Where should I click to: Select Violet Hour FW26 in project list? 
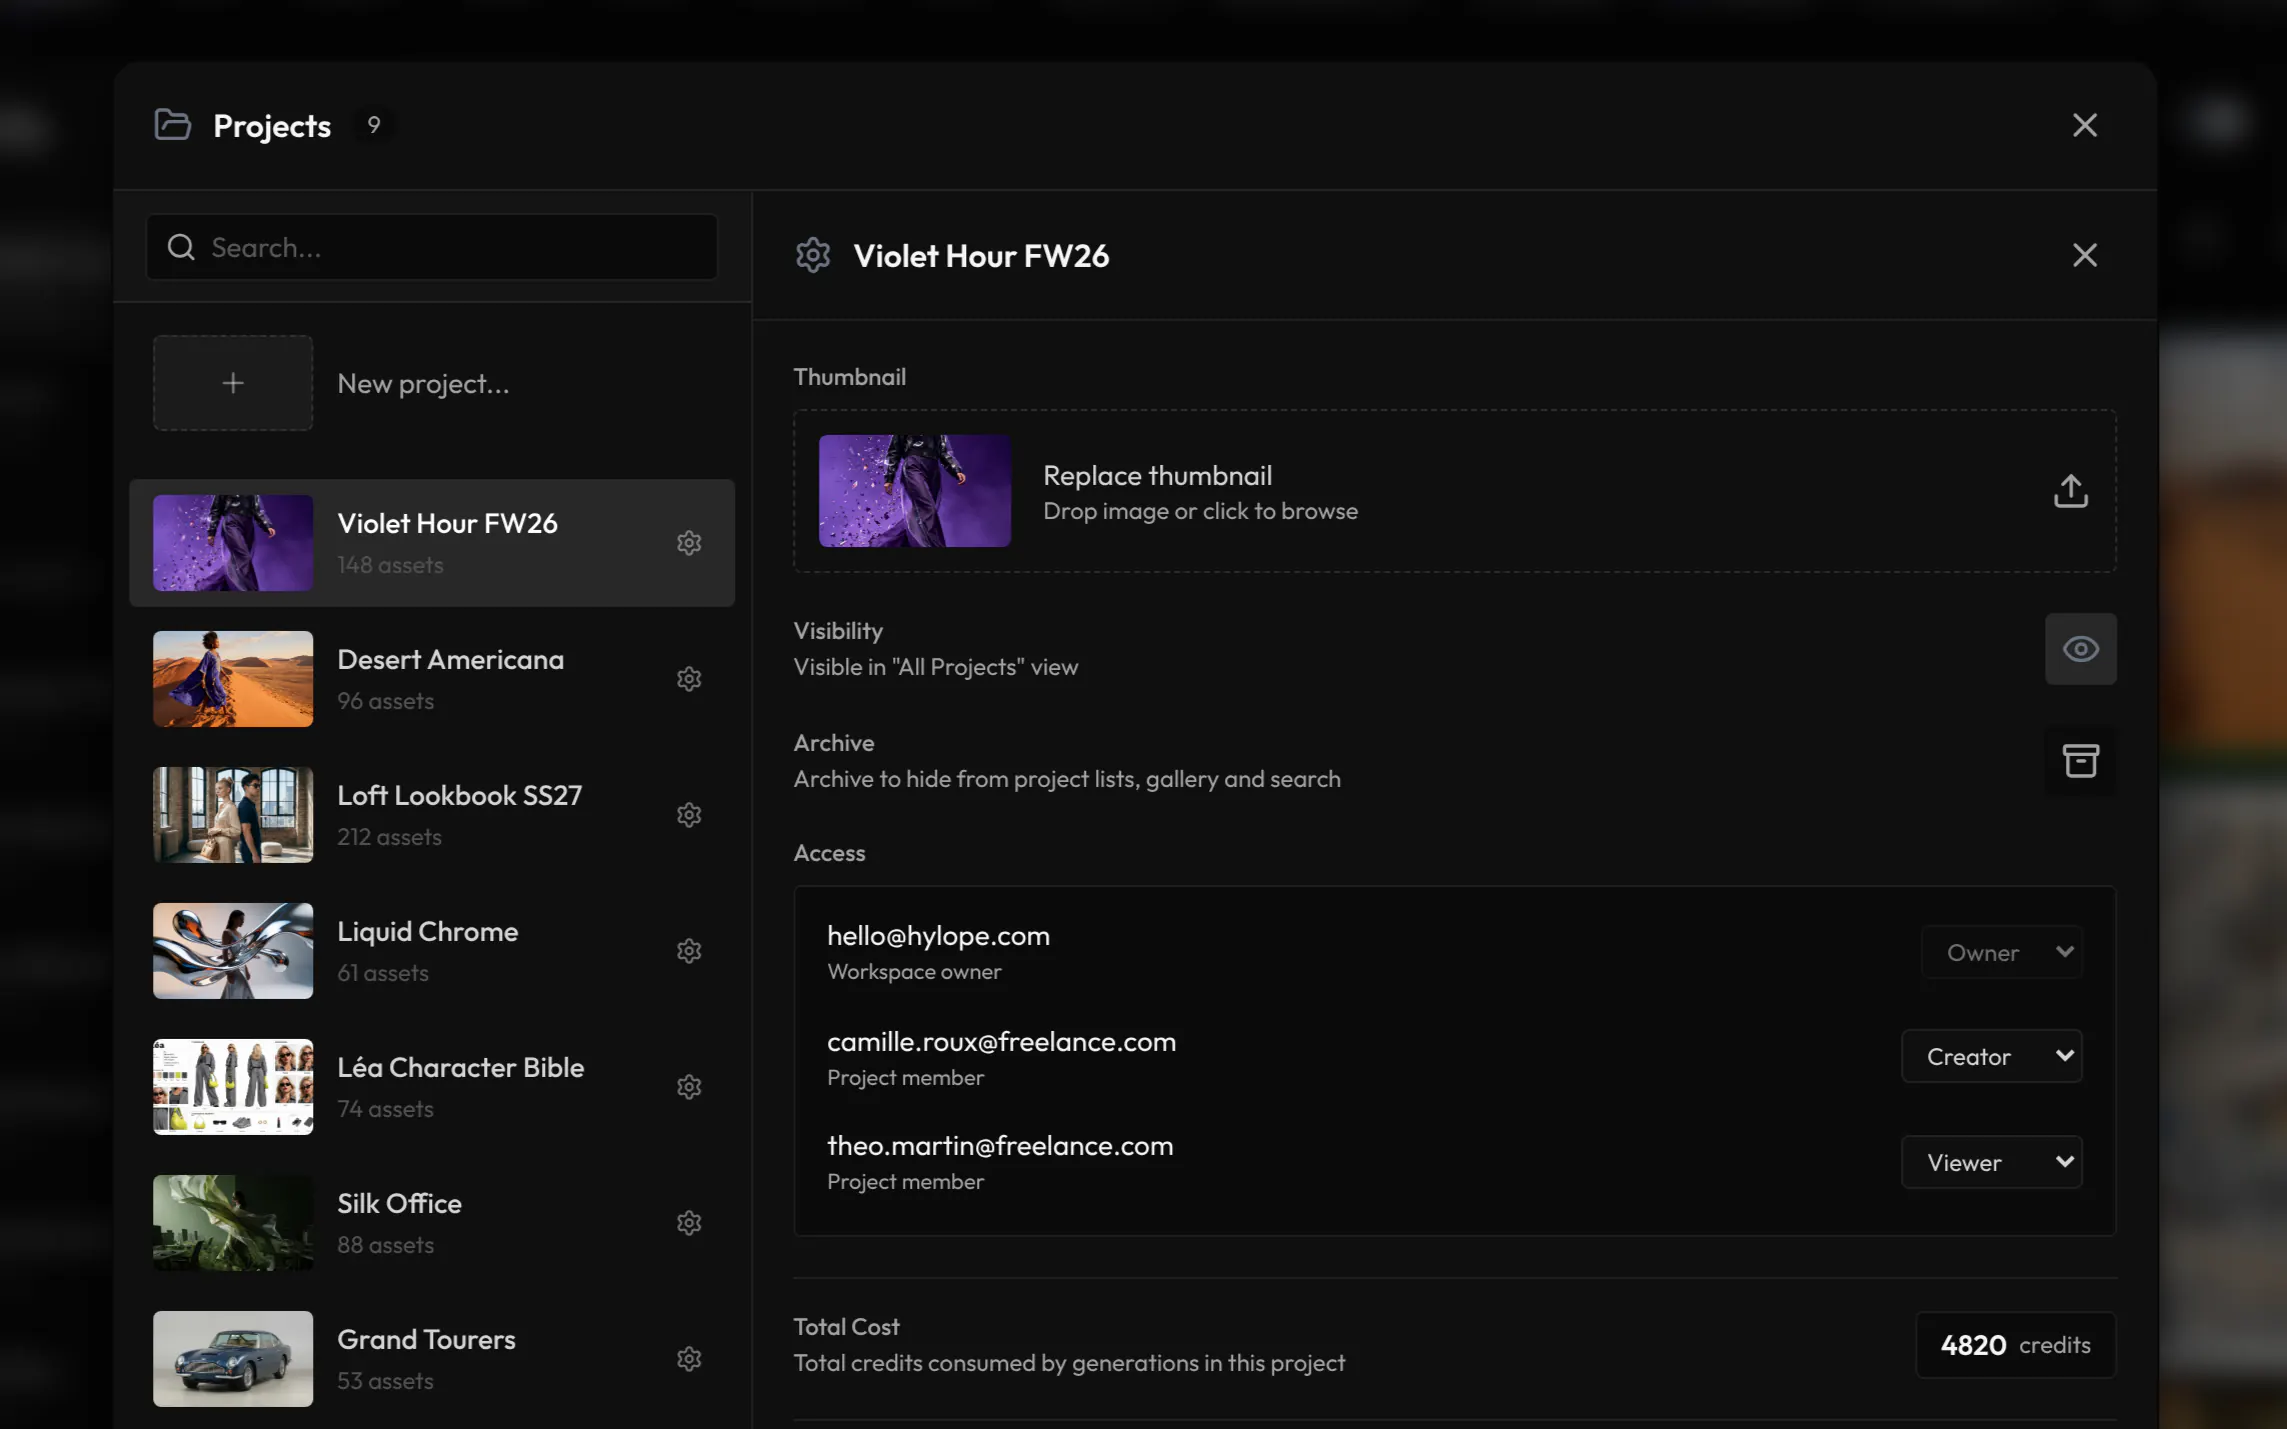coord(432,543)
